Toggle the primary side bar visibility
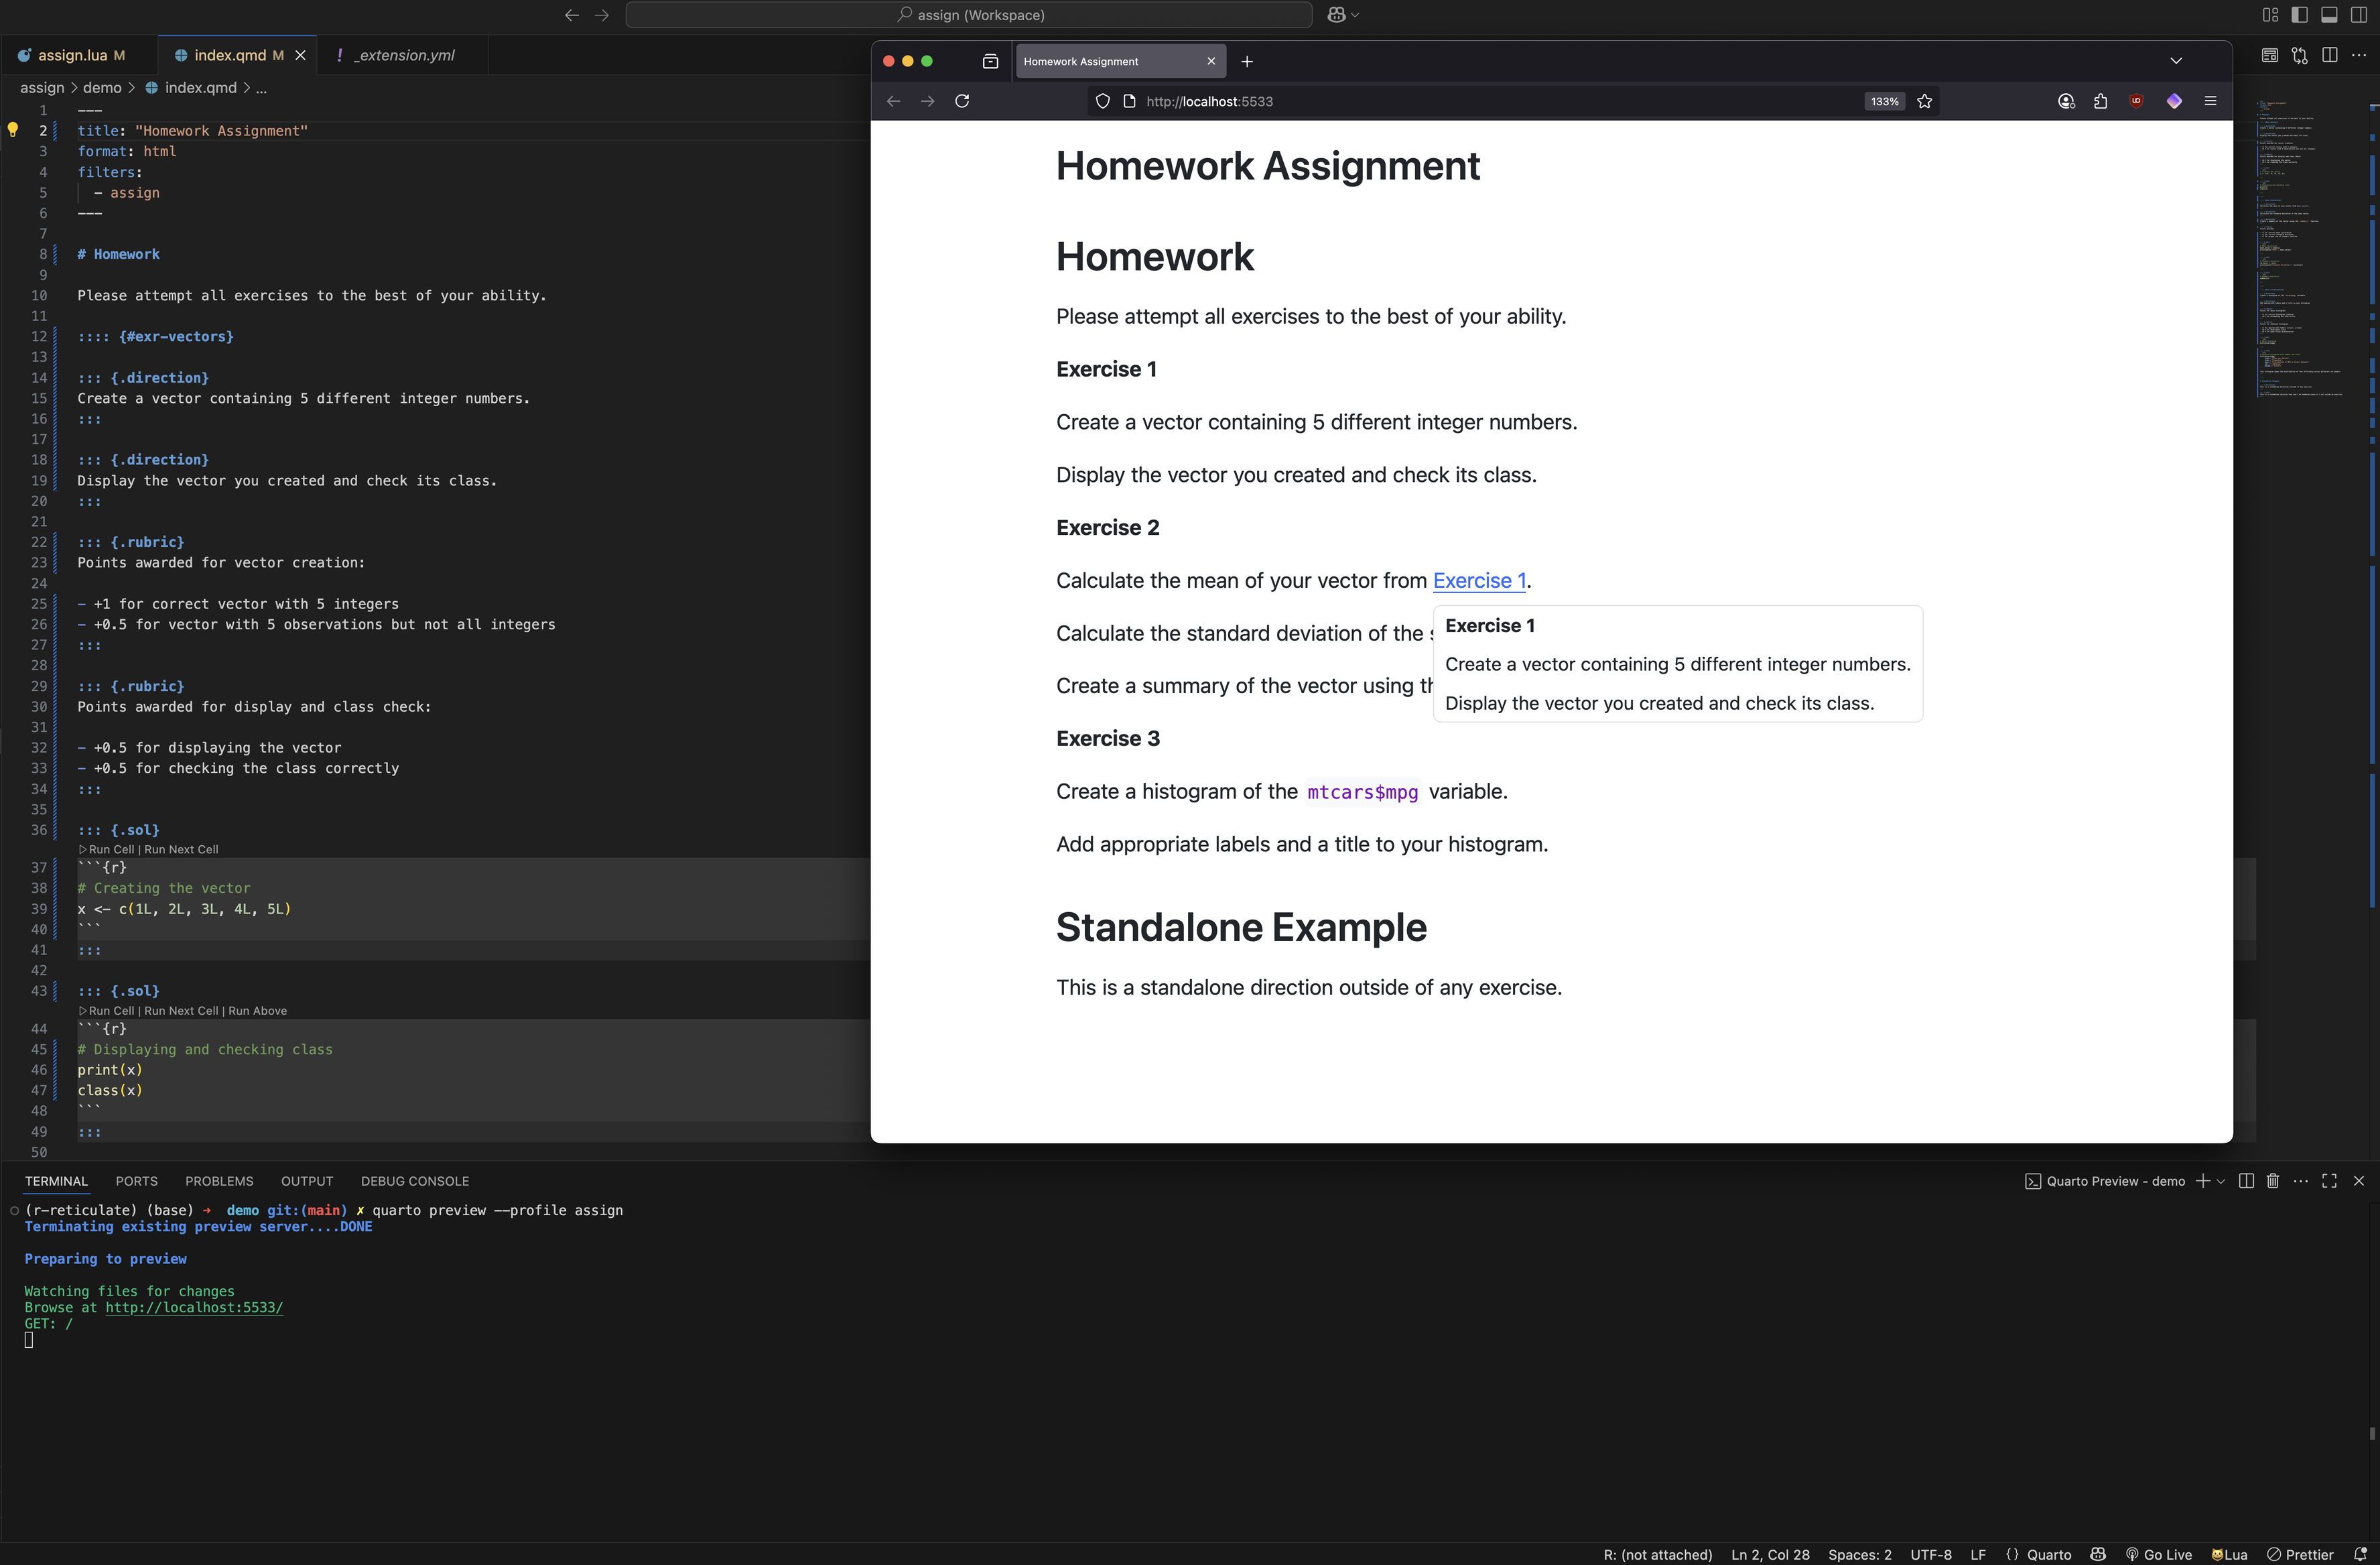Viewport: 2380px width, 1565px height. click(x=2300, y=15)
